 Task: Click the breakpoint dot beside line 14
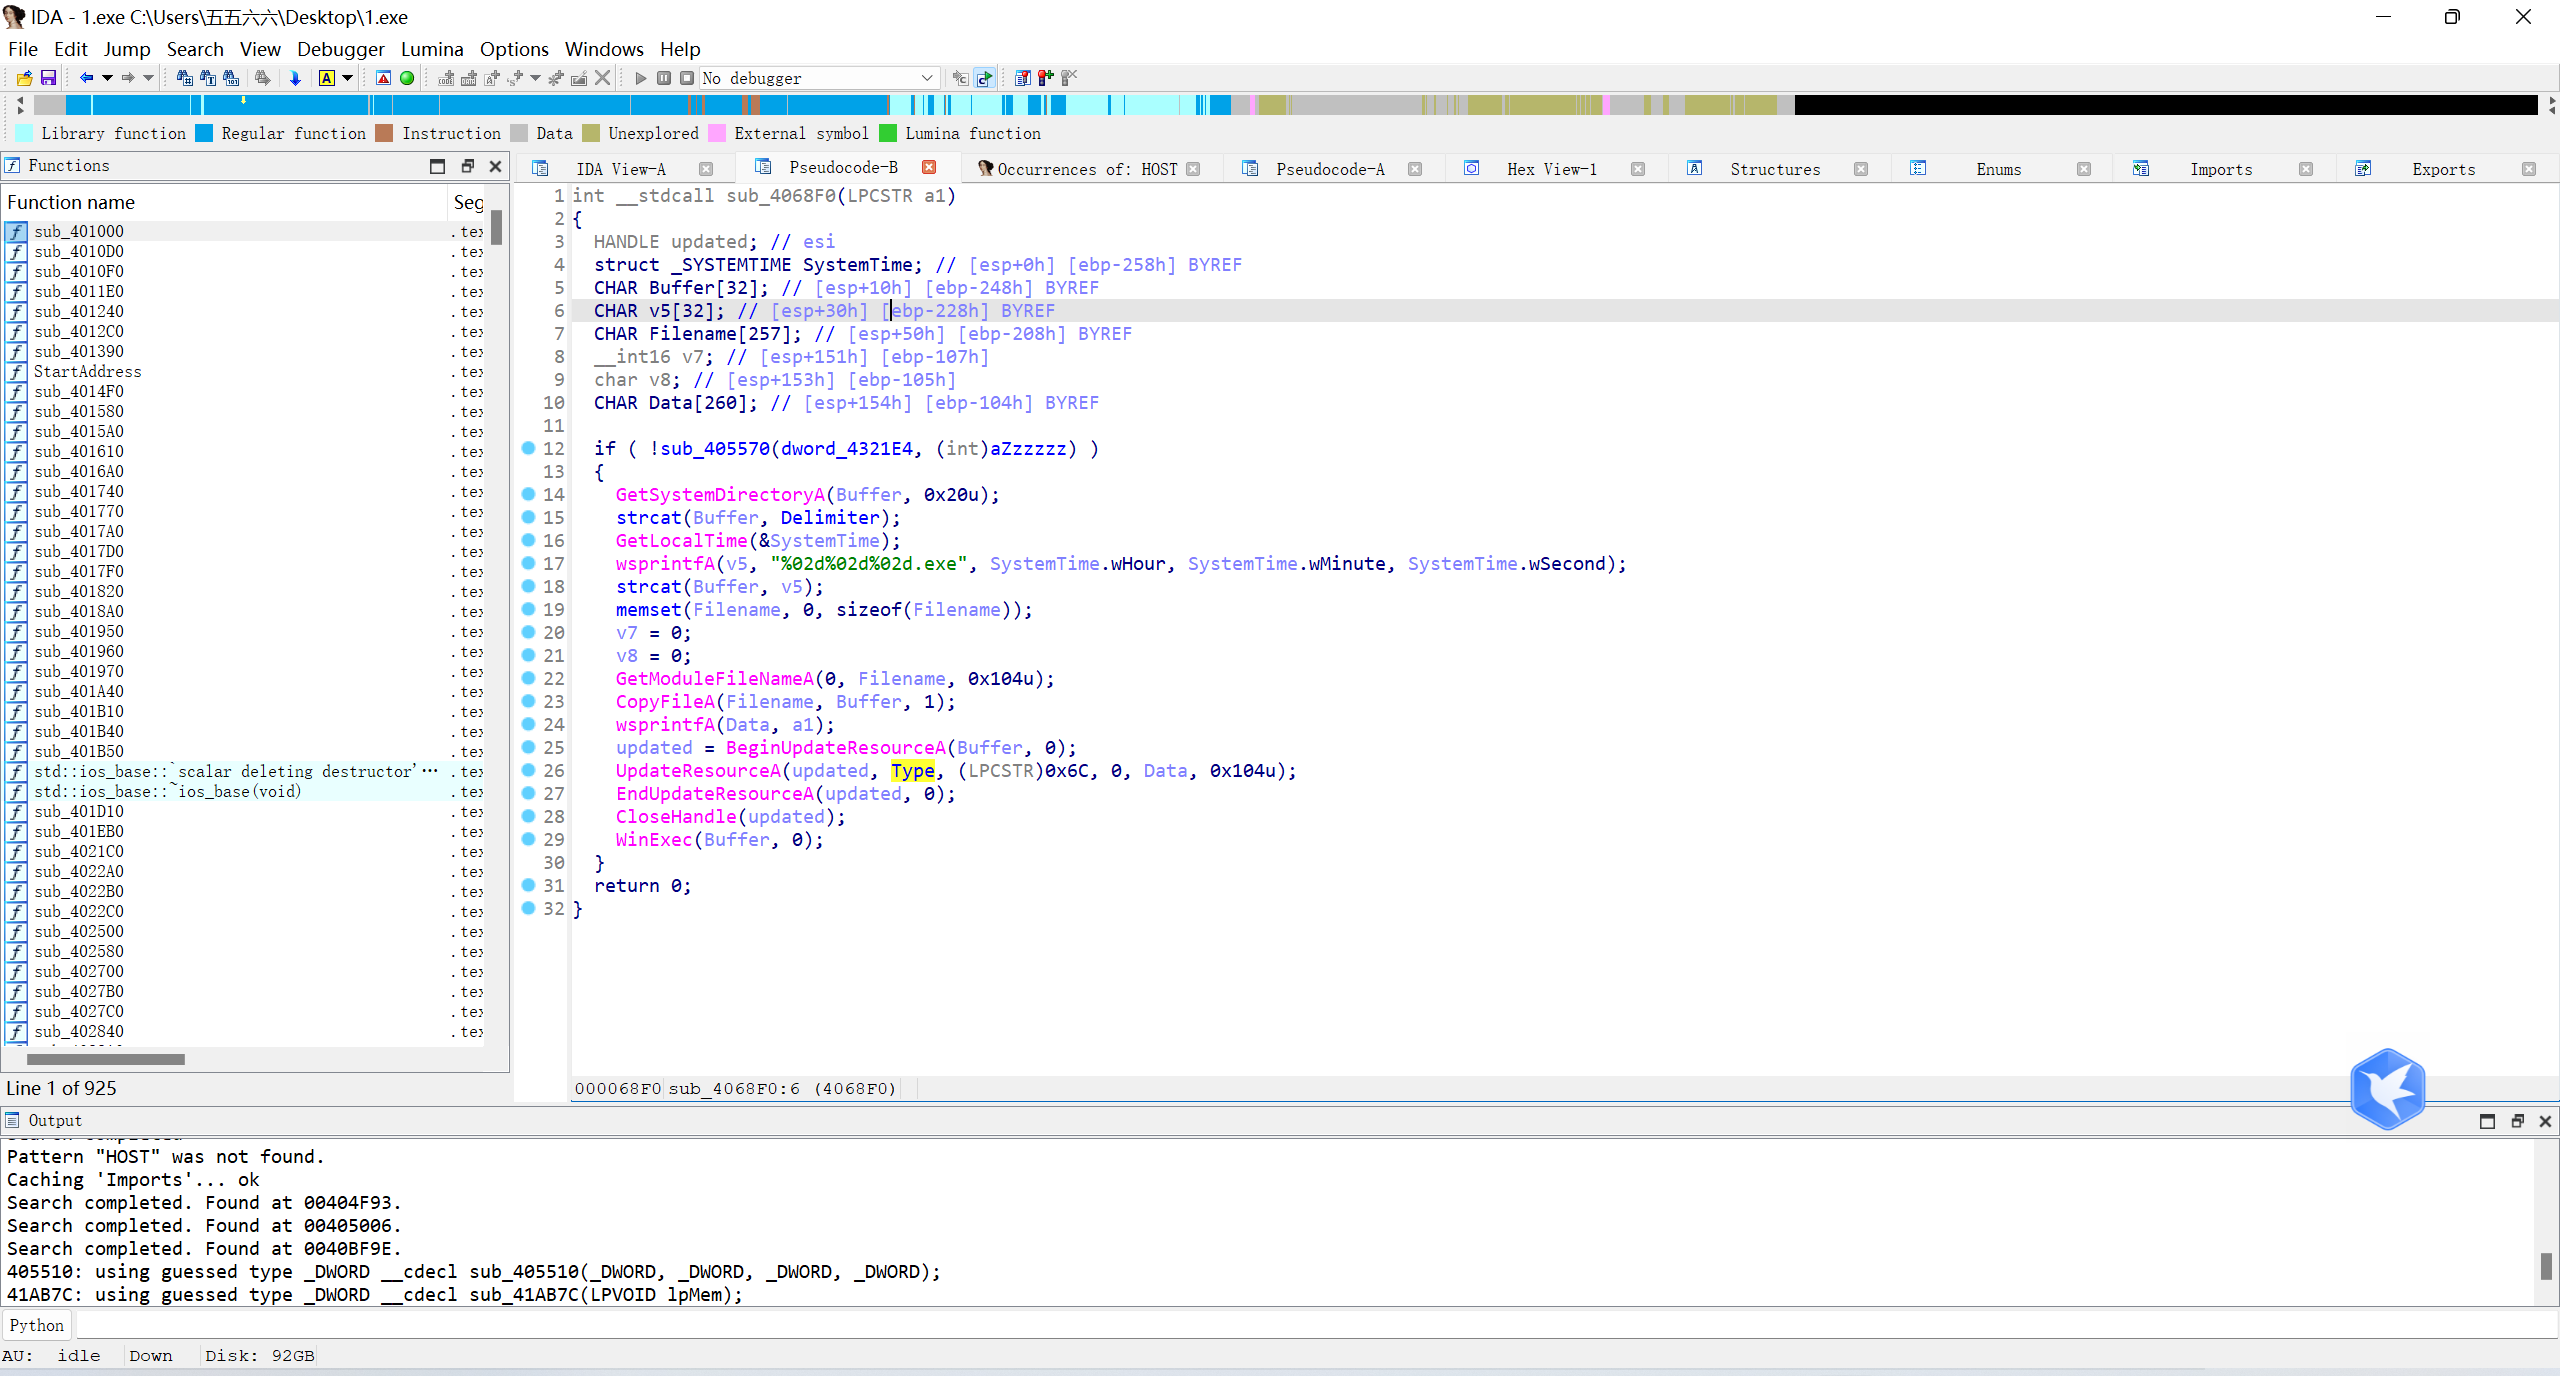528,495
